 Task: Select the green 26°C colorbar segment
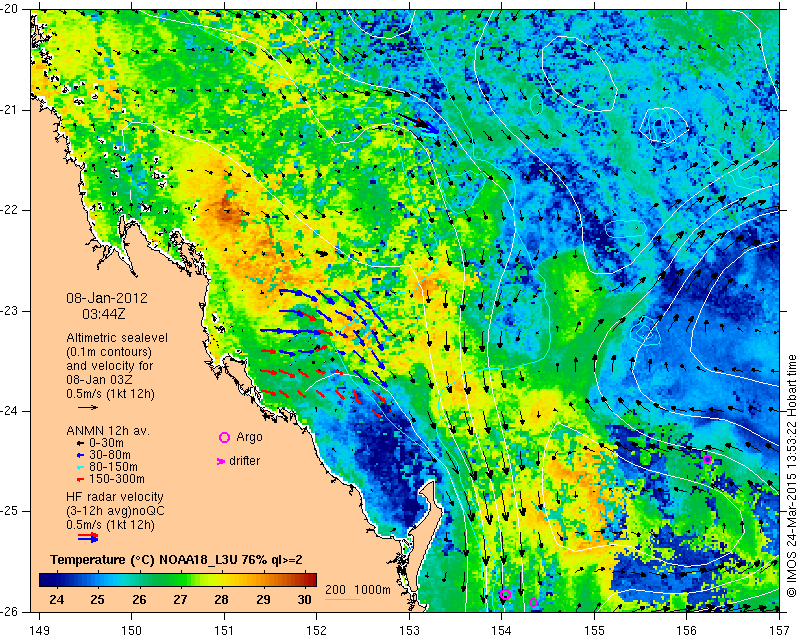tap(139, 580)
